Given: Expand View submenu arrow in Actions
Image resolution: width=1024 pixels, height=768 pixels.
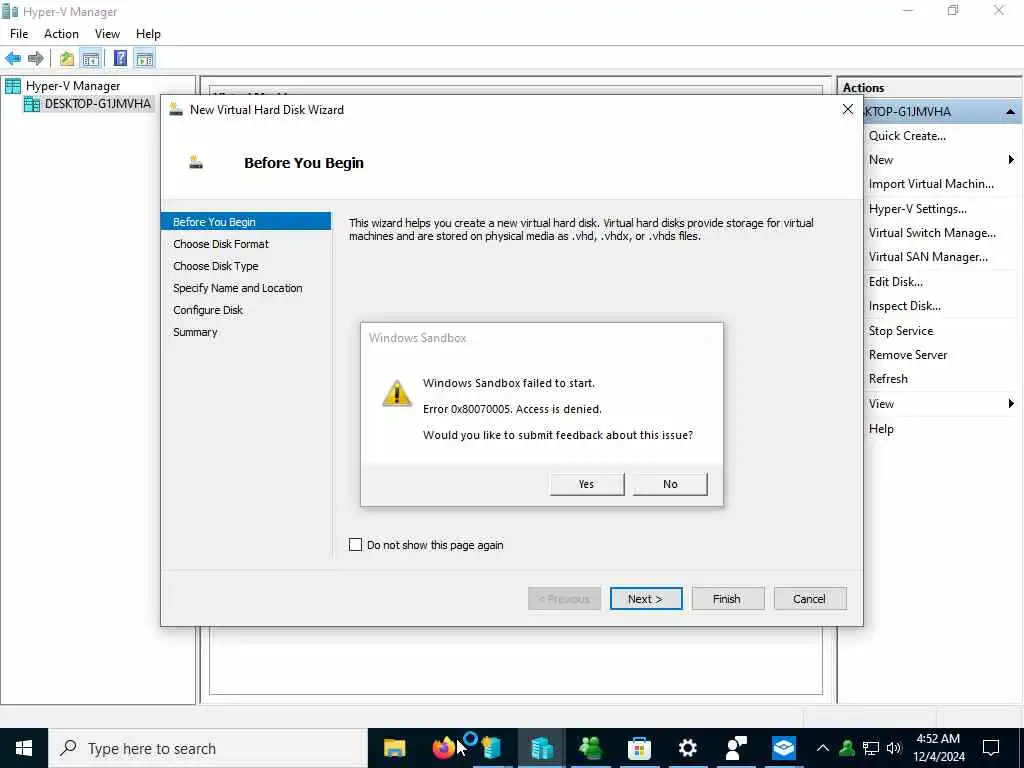Looking at the screenshot, I should (x=1011, y=404).
